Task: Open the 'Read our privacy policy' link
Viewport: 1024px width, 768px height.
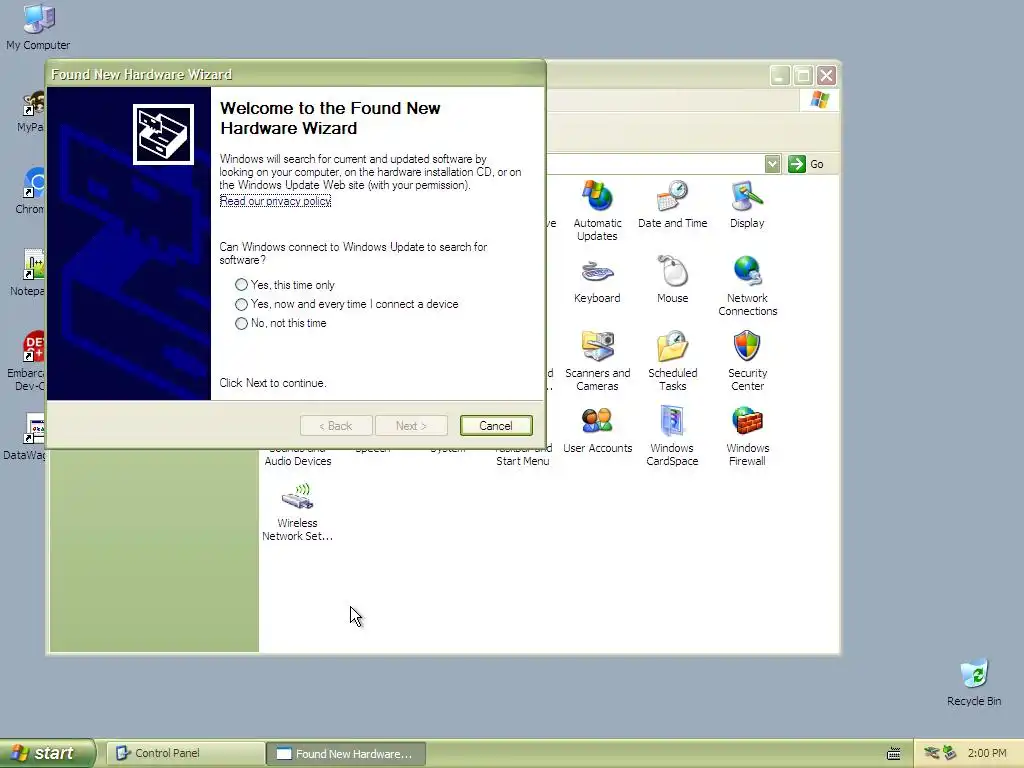Action: [x=275, y=201]
